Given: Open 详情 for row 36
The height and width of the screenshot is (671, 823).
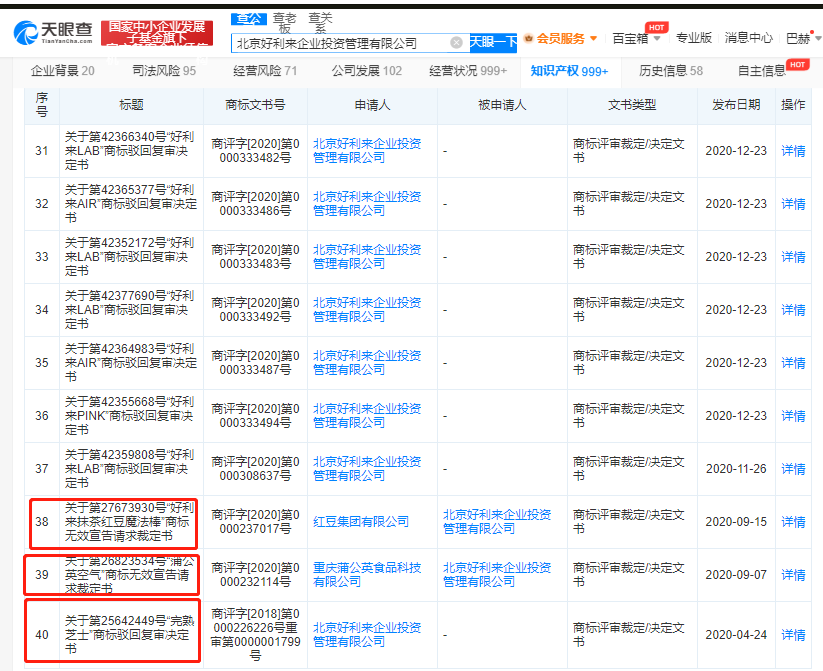Looking at the screenshot, I should point(793,416).
